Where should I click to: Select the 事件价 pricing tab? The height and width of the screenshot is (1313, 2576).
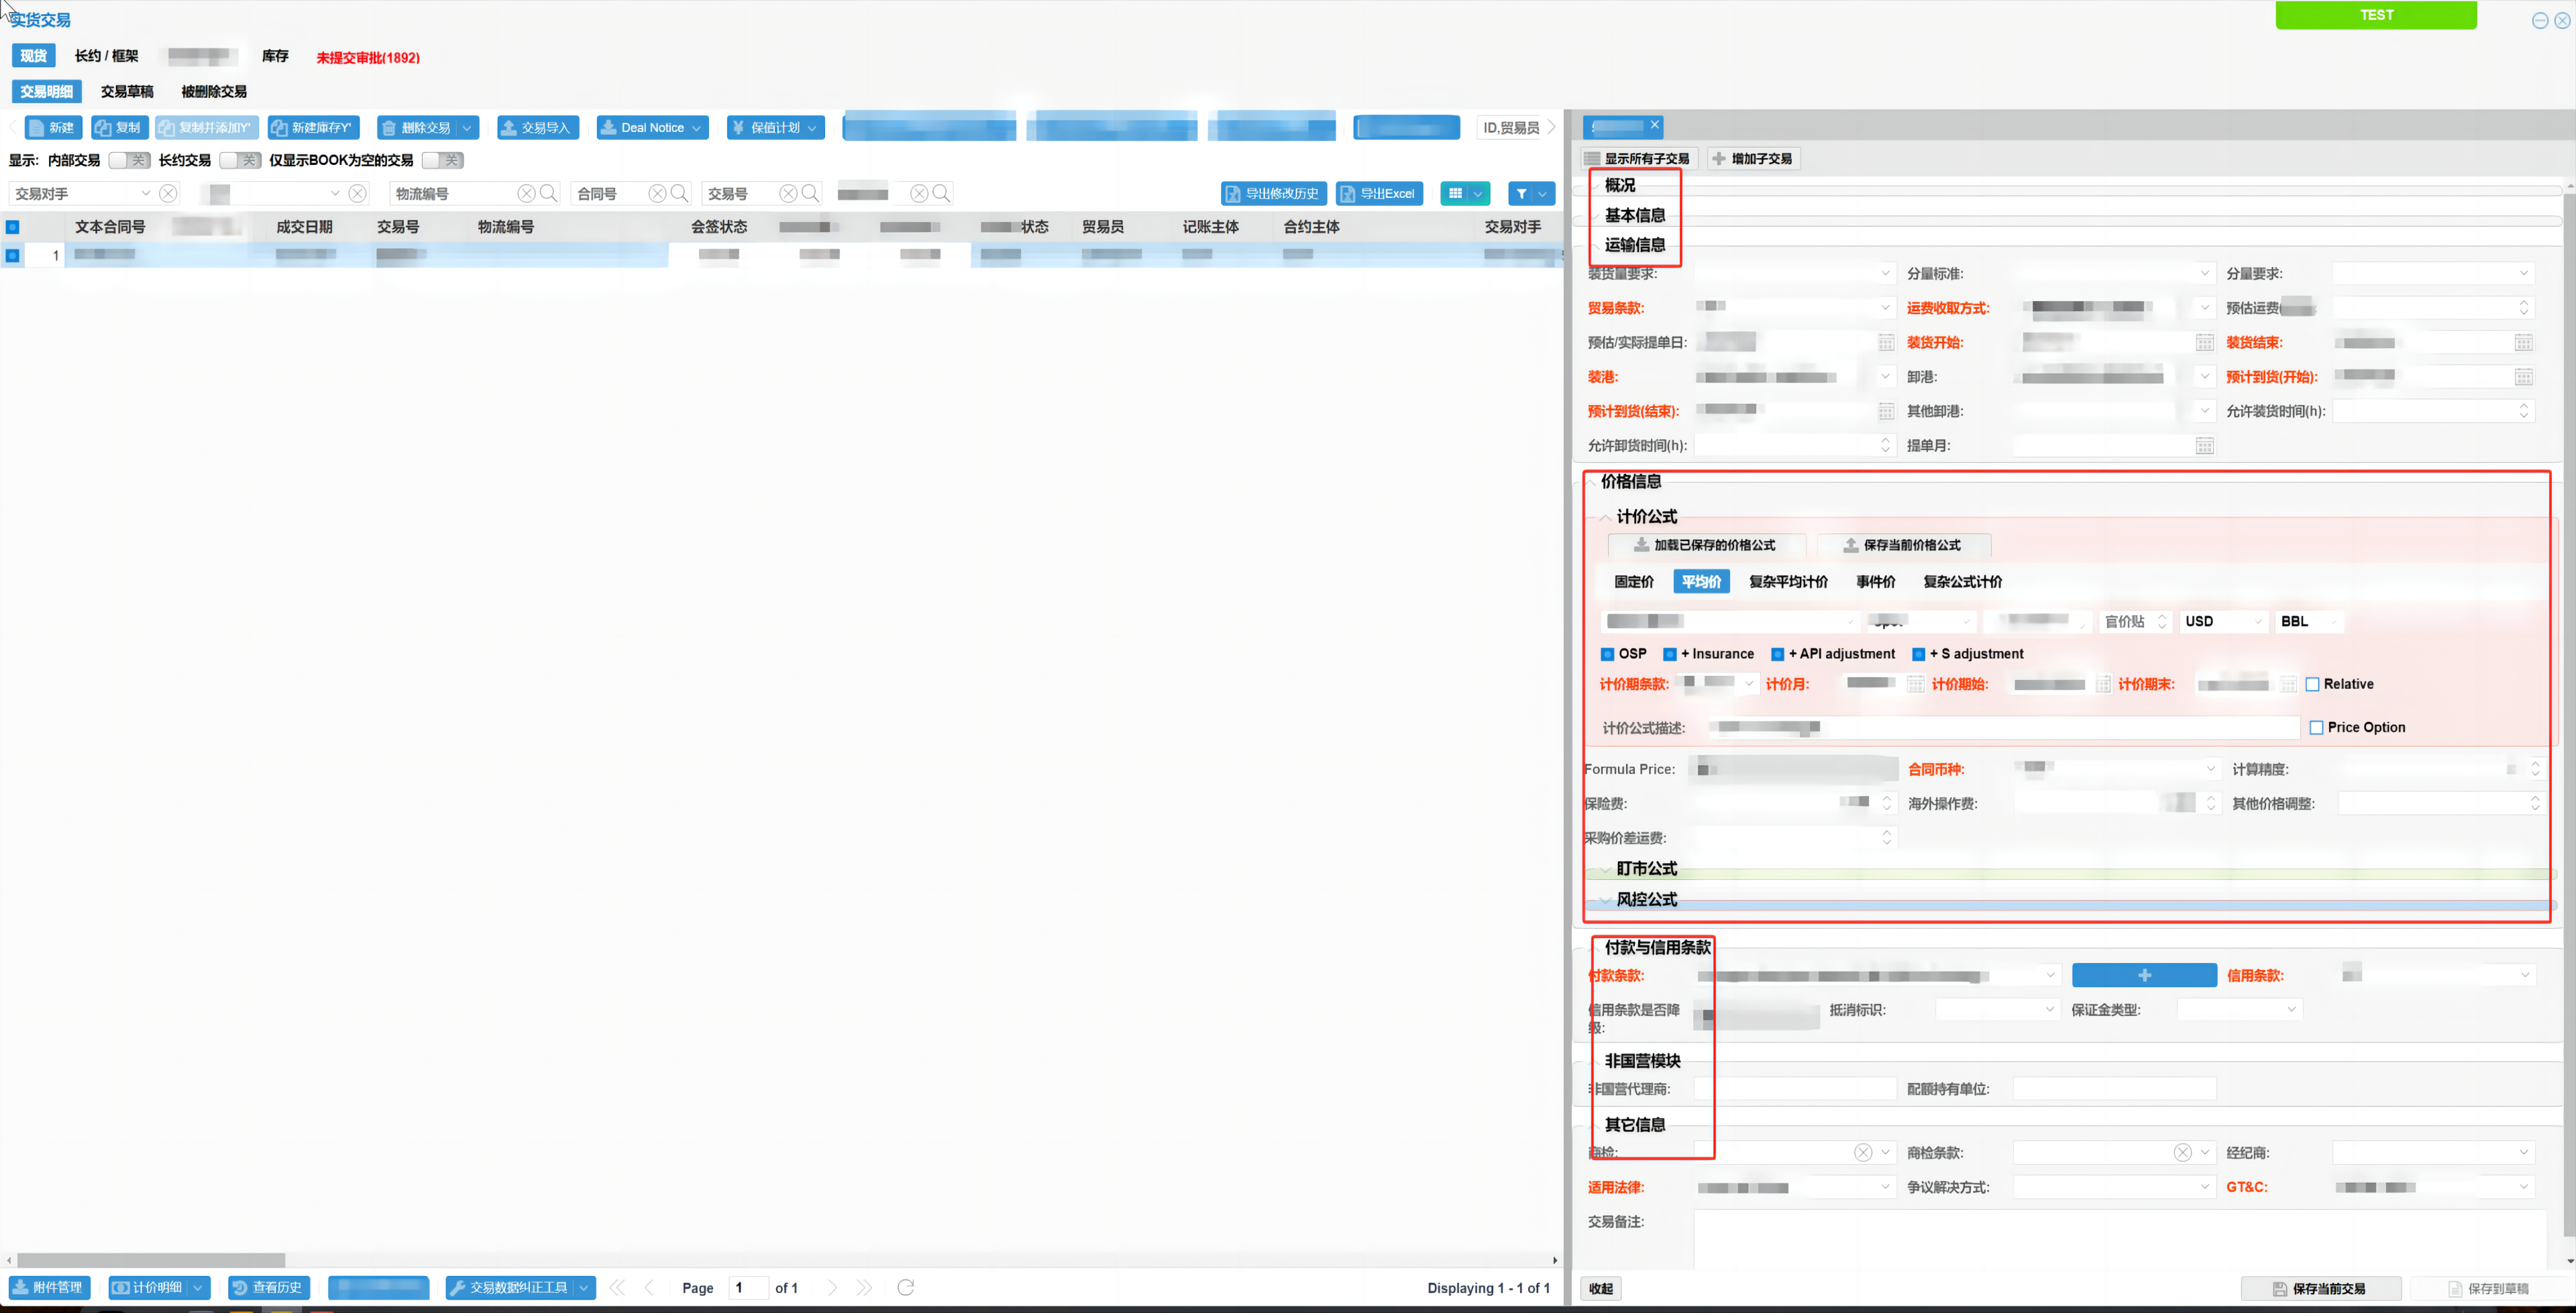1875,581
